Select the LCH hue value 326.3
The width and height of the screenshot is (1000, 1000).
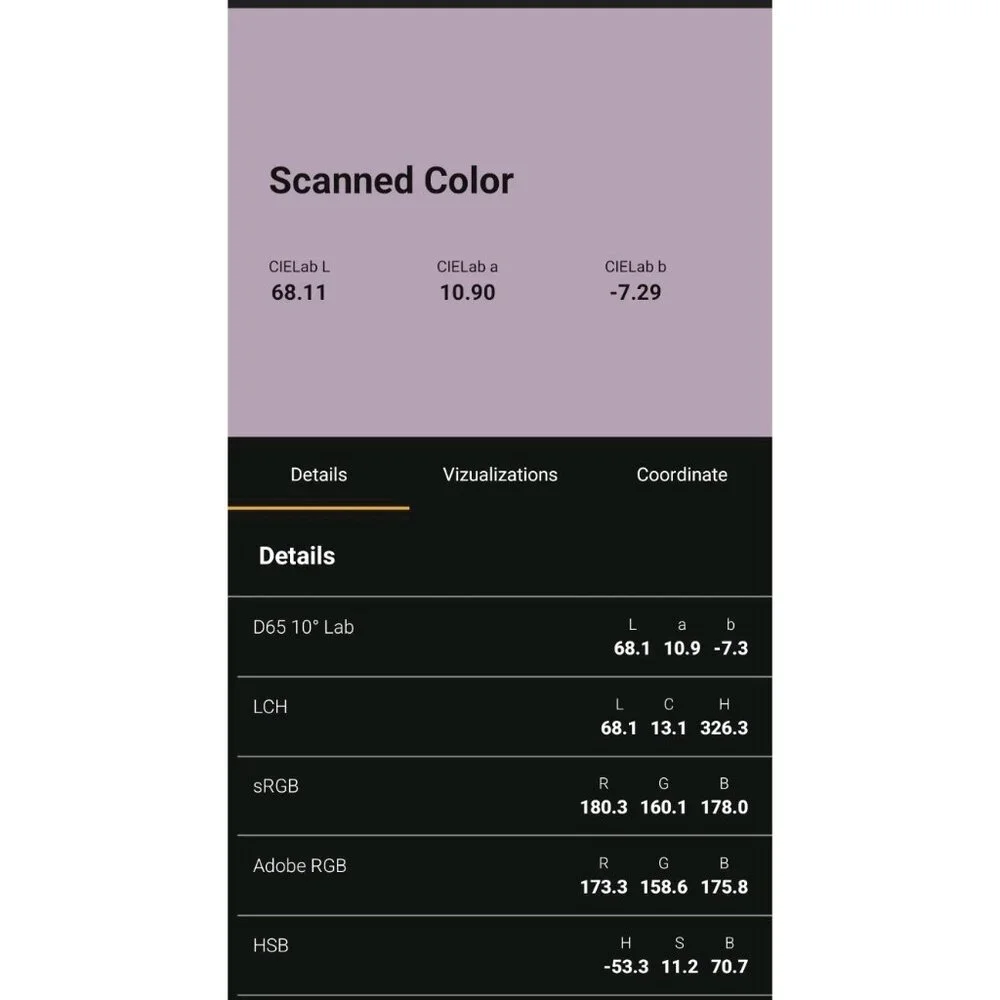pyautogui.click(x=724, y=728)
